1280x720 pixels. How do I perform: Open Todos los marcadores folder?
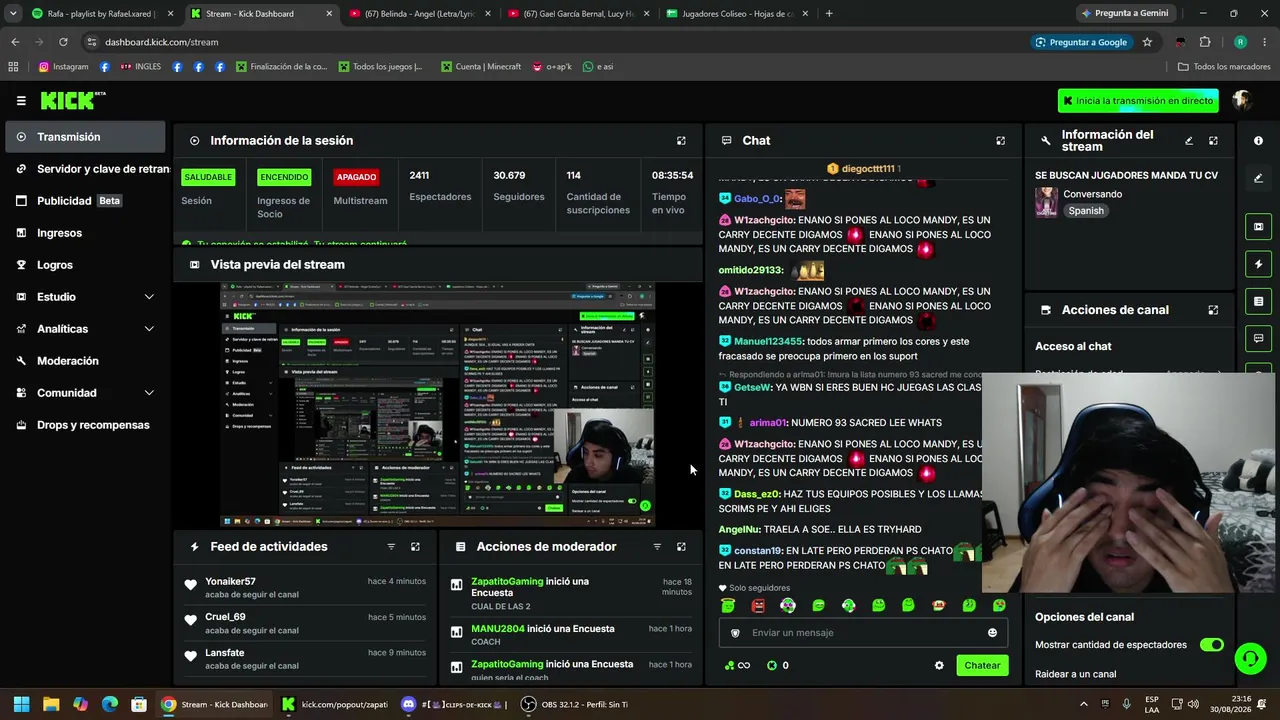point(1224,67)
